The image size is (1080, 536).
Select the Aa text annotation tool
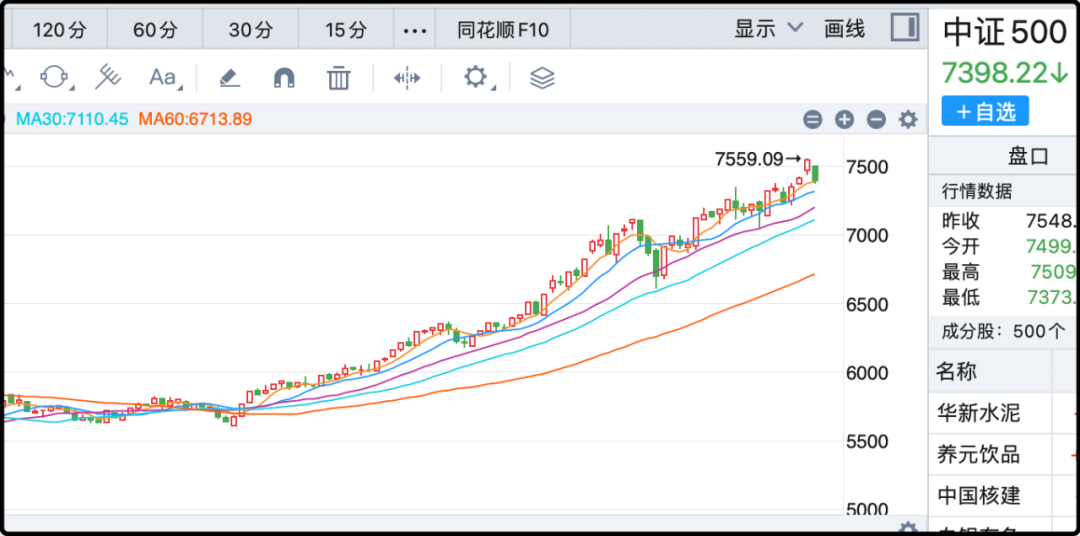pos(164,77)
